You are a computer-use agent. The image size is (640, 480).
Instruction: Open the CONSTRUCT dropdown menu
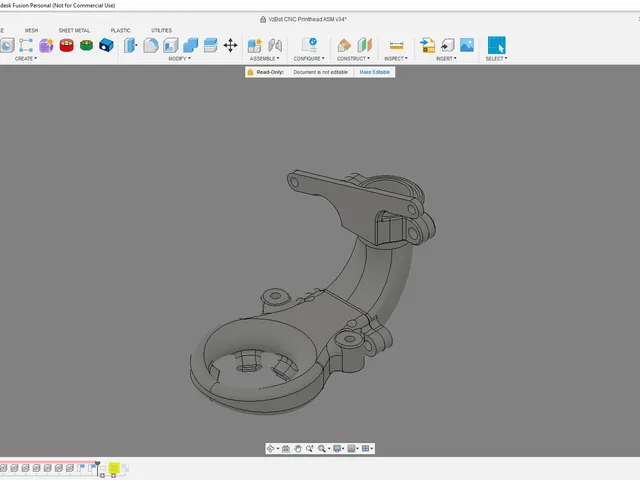353,59
